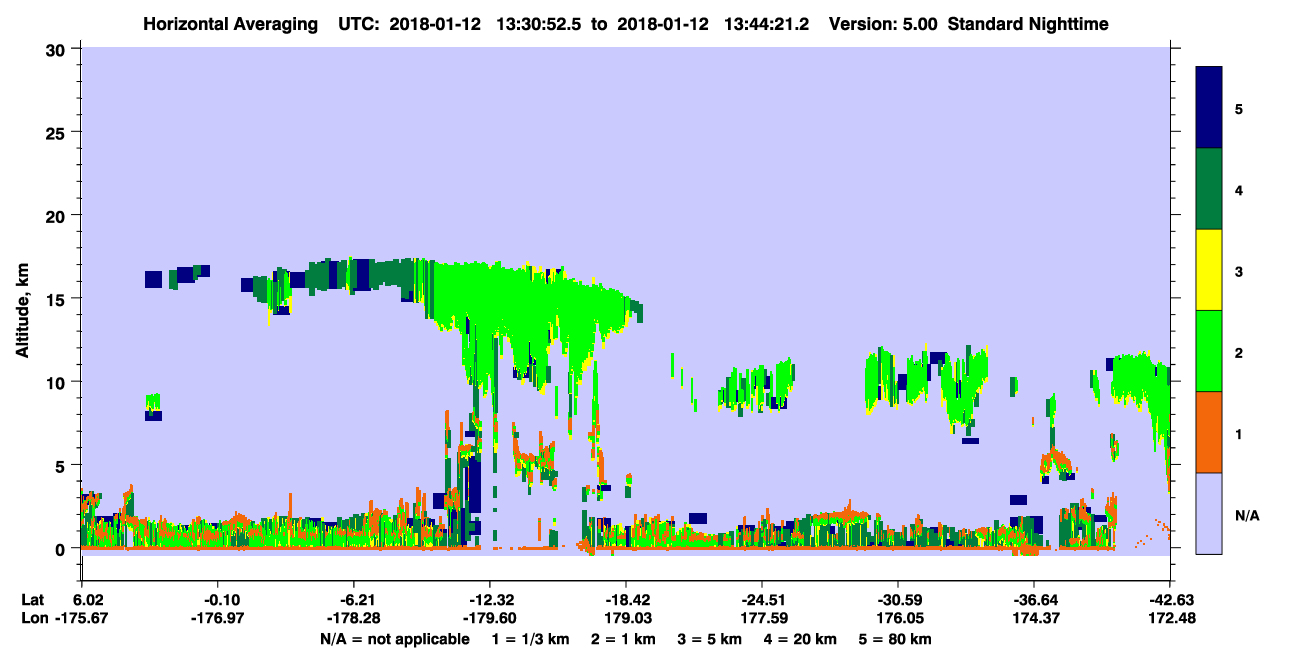Click the longitude tick label 179.03
This screenshot has width=1300, height=667.
coord(626,619)
